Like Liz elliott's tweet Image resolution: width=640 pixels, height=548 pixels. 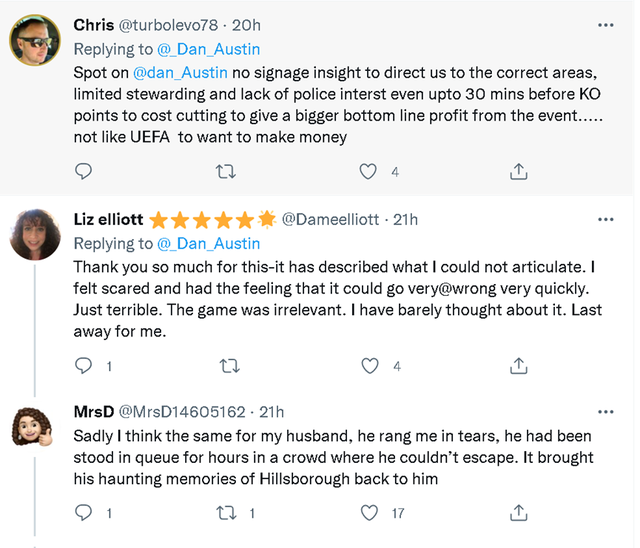[x=369, y=366]
